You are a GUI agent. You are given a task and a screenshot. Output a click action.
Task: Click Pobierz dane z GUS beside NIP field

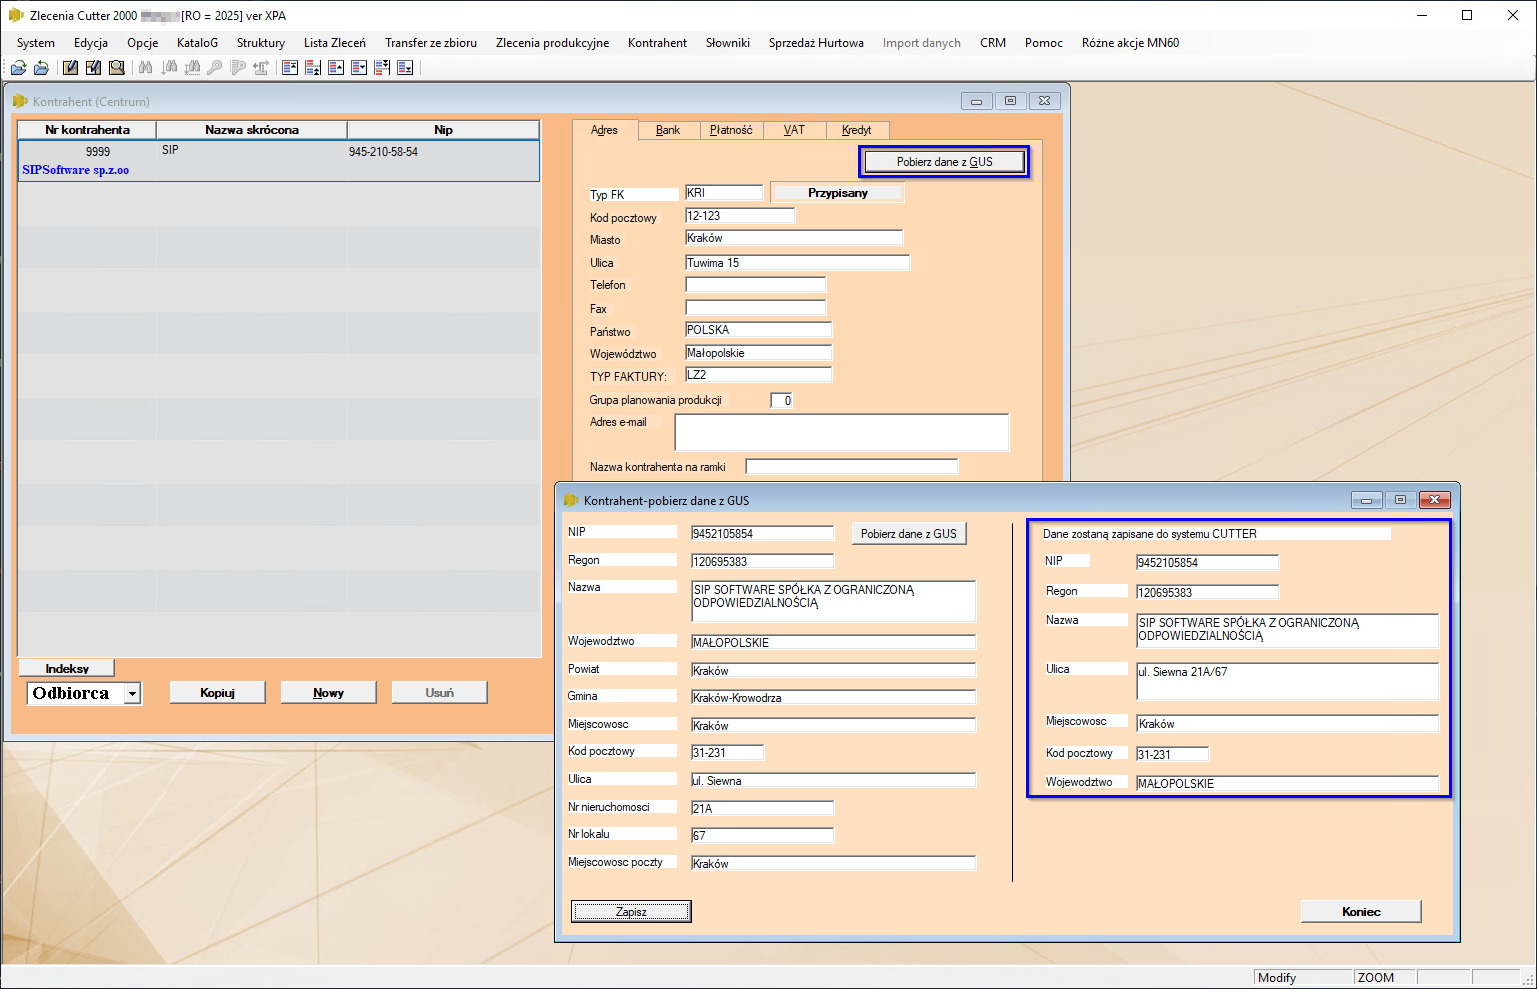click(x=908, y=534)
